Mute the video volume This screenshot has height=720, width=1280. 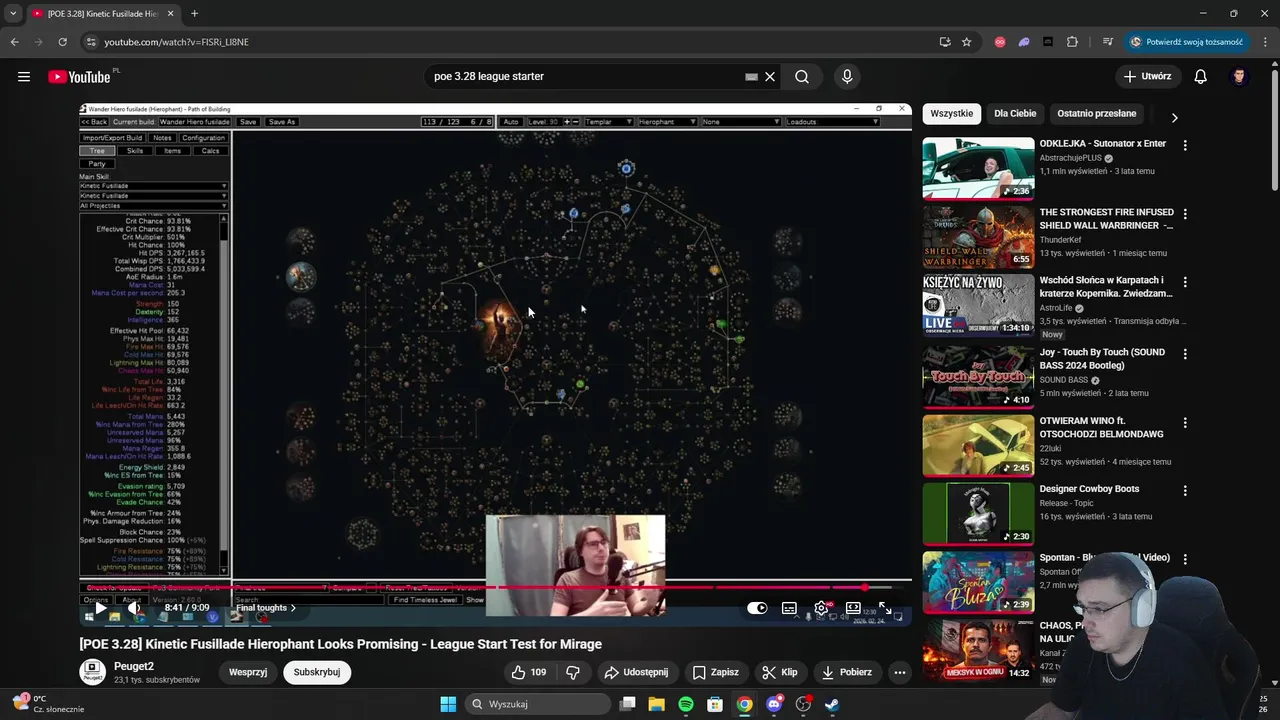click(135, 607)
